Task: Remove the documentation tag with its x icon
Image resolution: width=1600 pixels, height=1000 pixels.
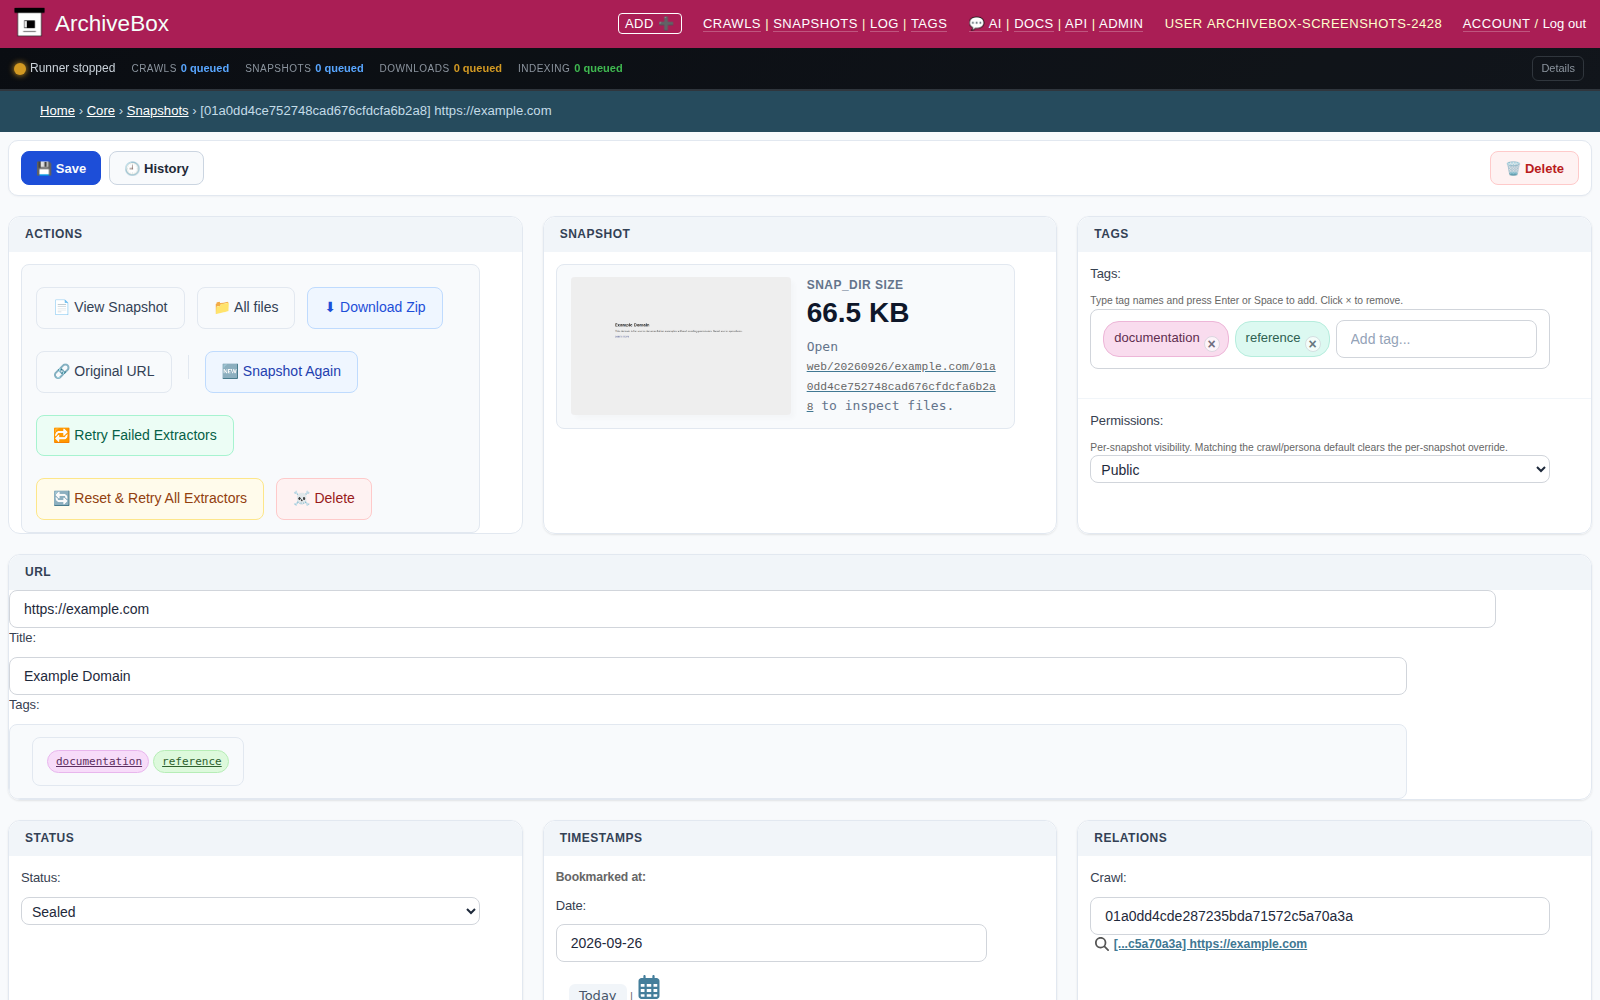Action: 1212,344
